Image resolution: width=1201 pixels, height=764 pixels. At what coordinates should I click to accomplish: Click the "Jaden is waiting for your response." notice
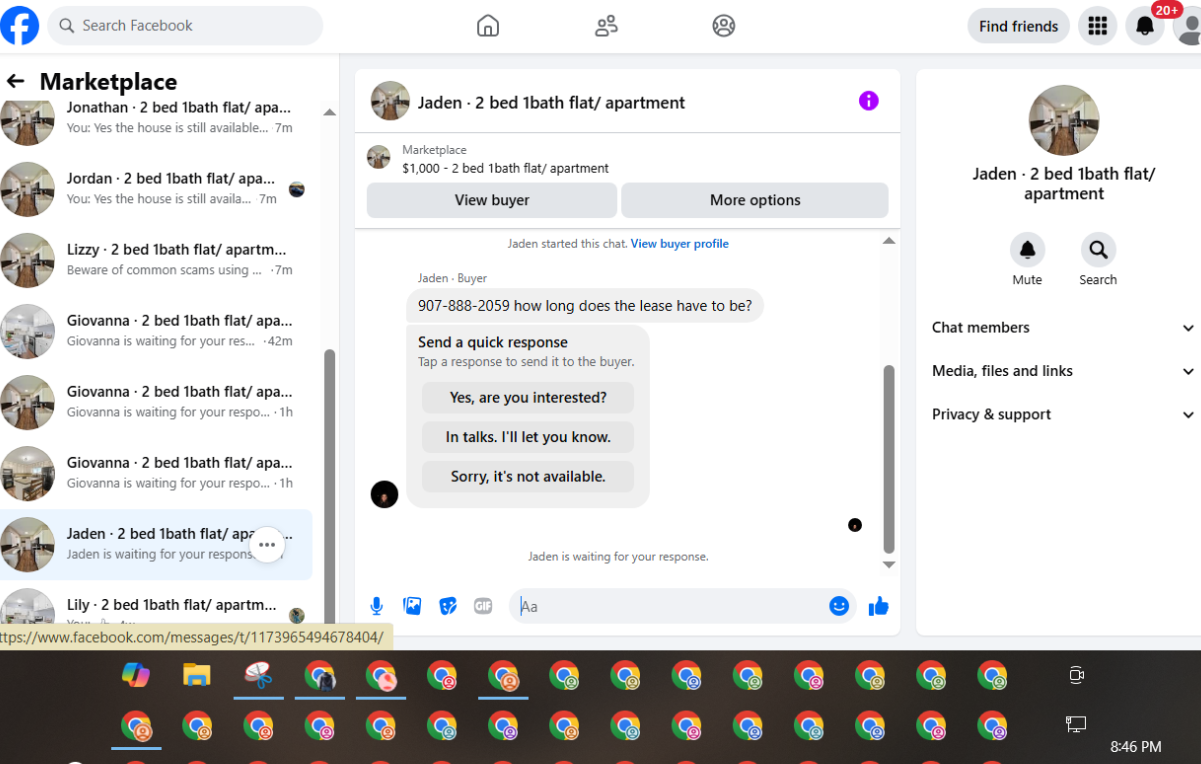[x=618, y=557]
